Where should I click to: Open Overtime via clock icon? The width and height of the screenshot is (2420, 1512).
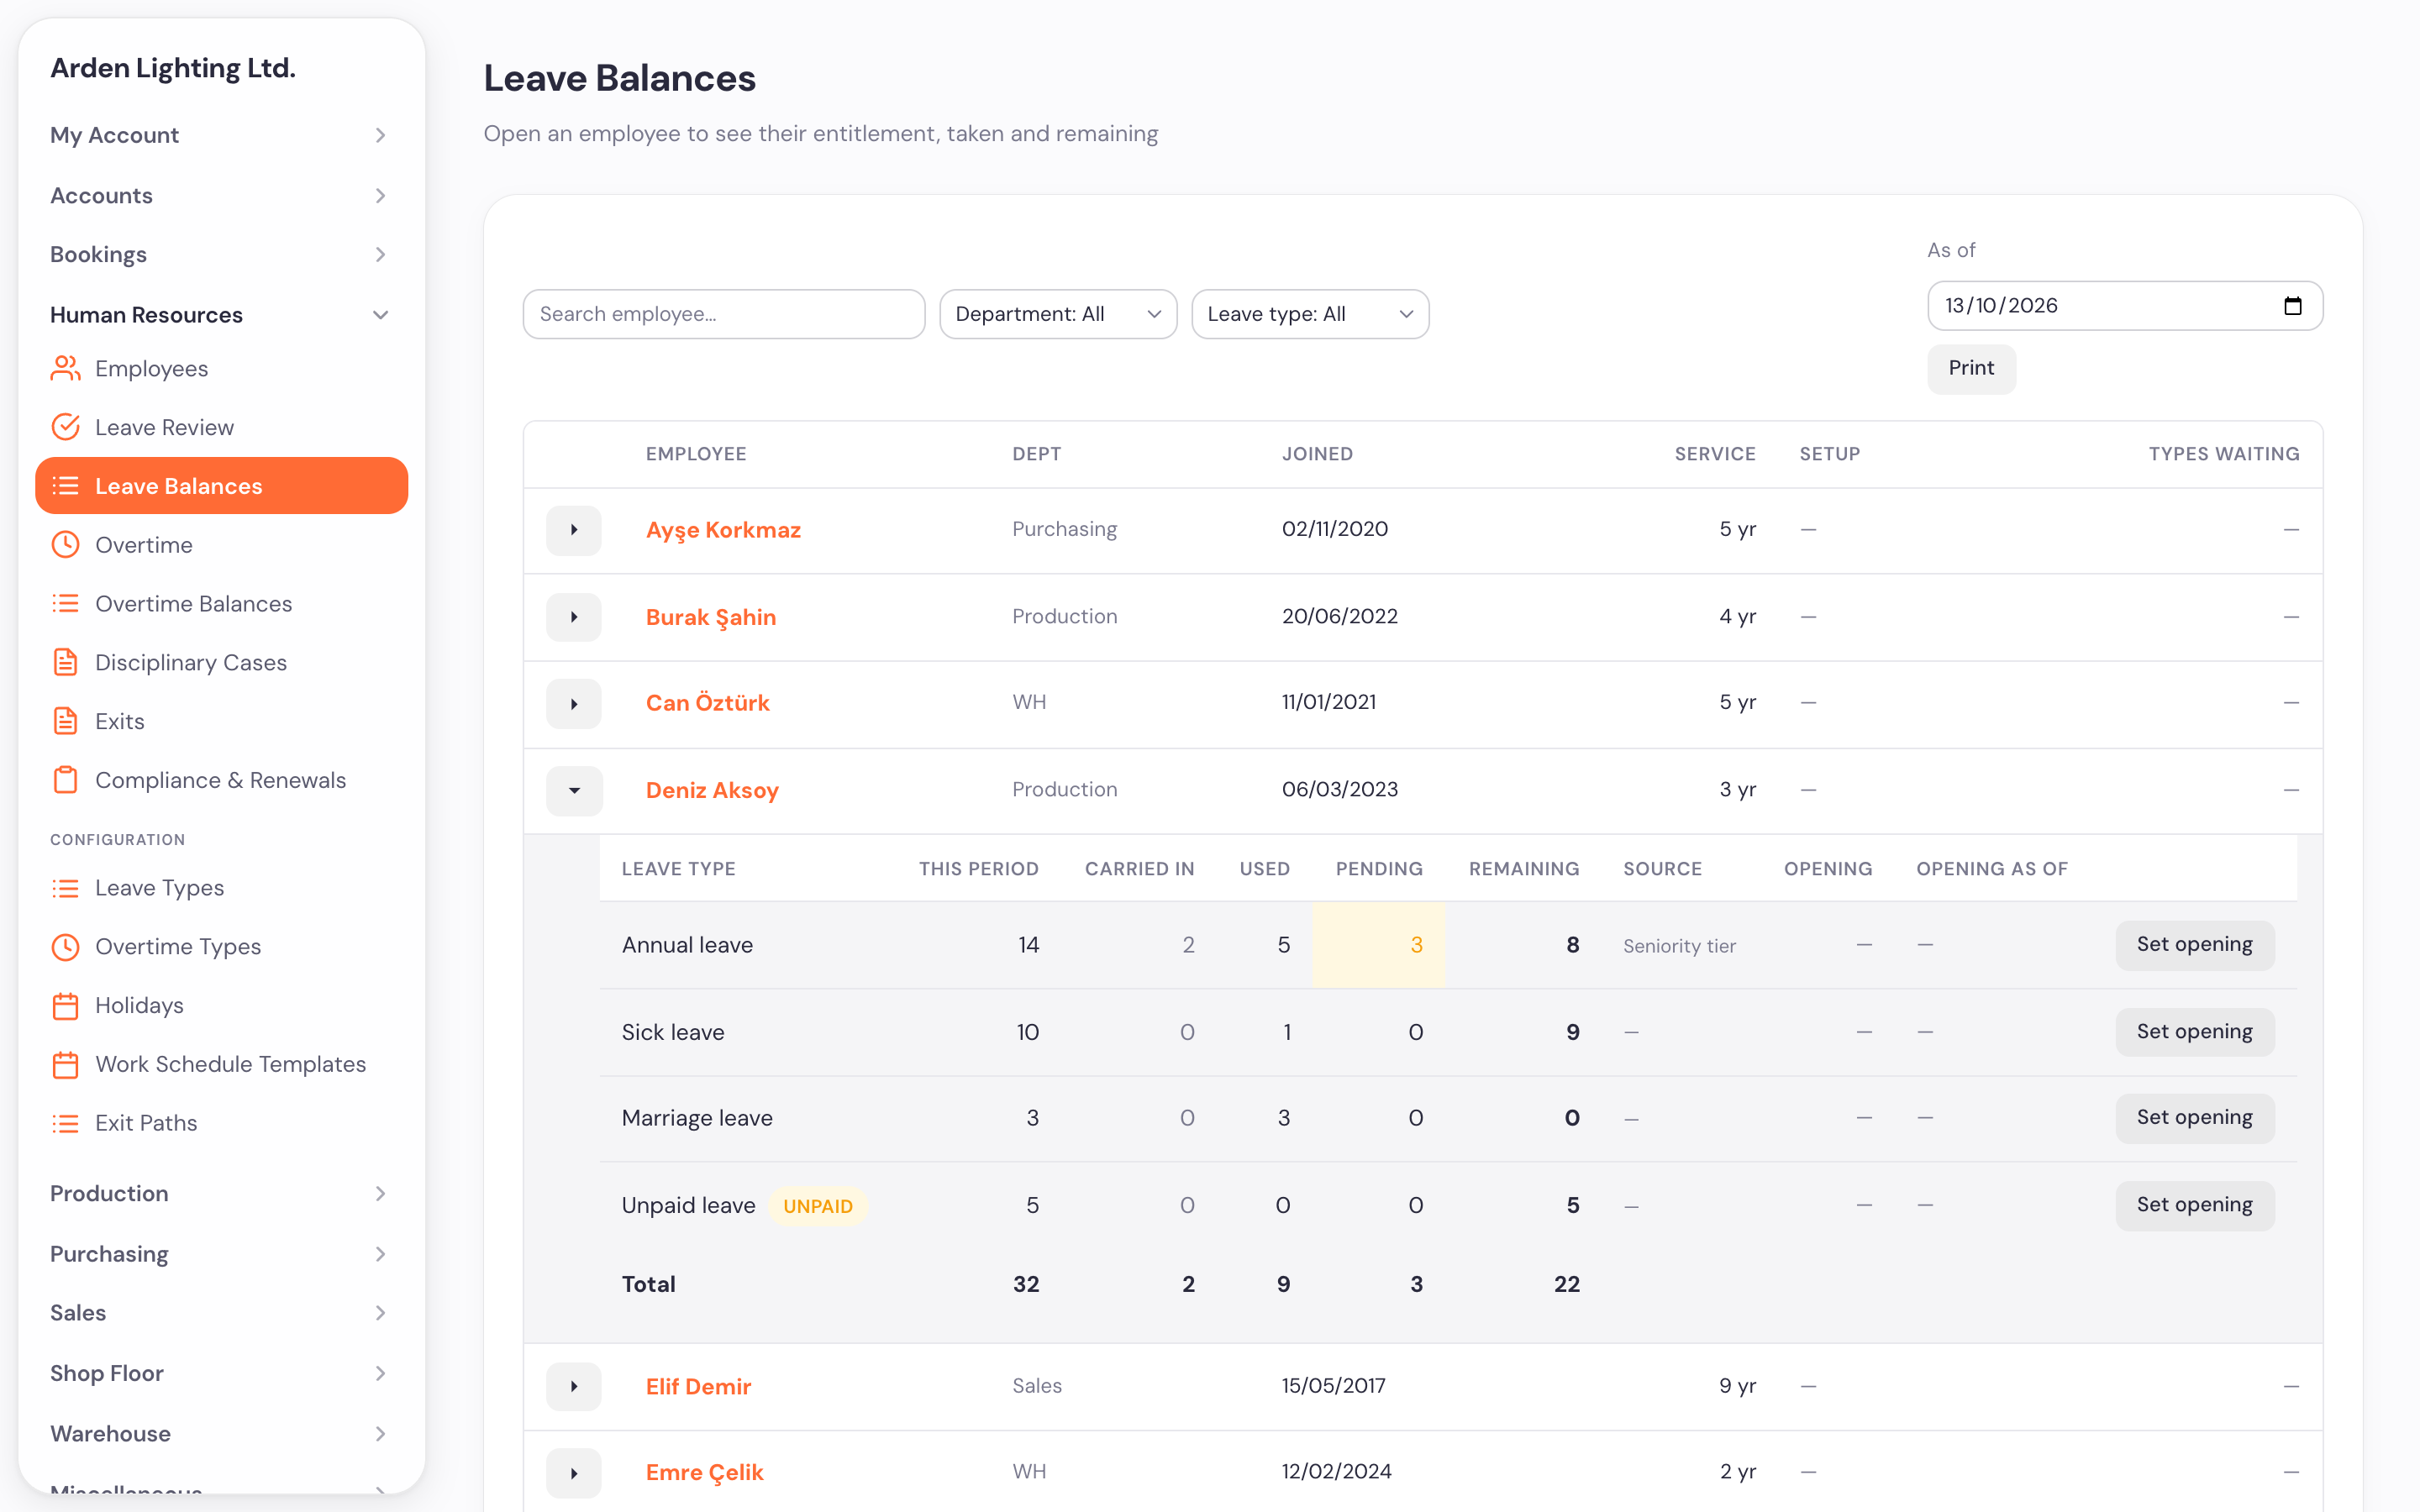click(65, 545)
